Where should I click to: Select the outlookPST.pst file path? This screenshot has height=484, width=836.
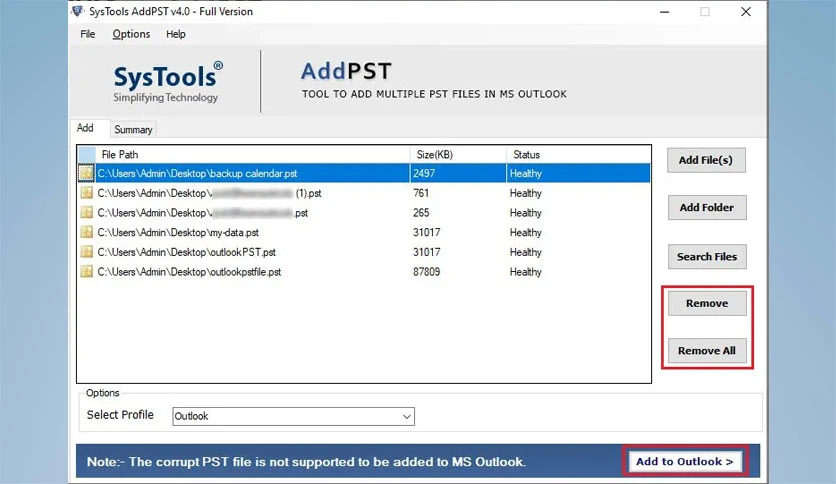tap(187, 252)
